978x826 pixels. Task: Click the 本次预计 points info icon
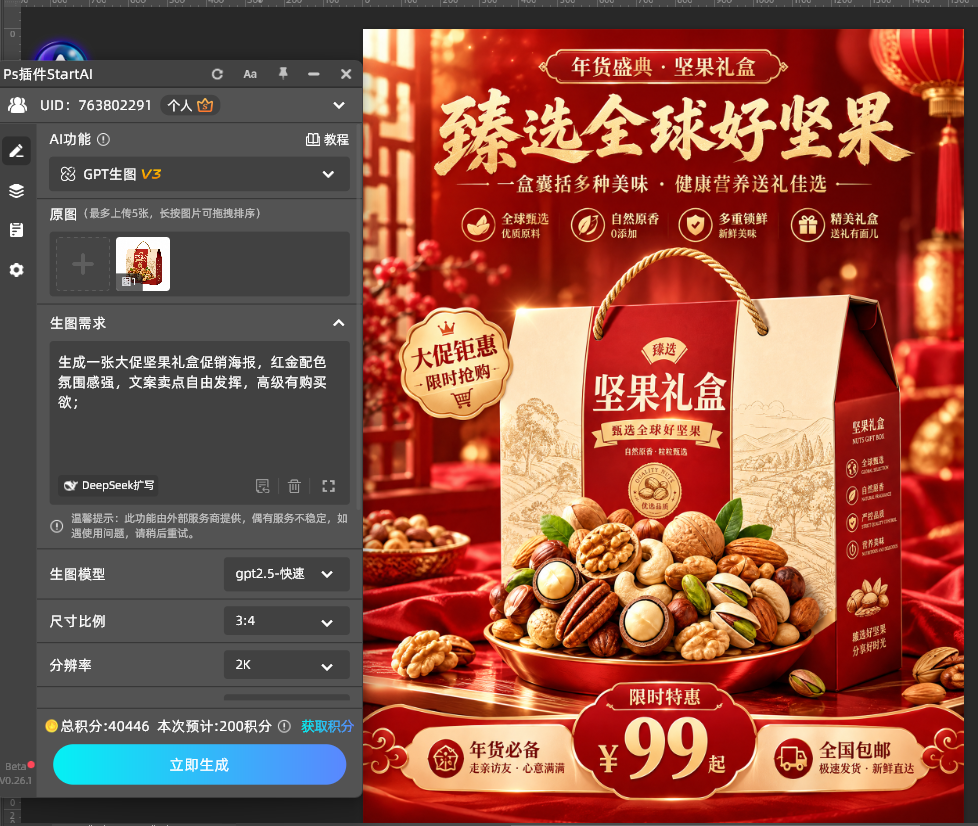(x=284, y=726)
